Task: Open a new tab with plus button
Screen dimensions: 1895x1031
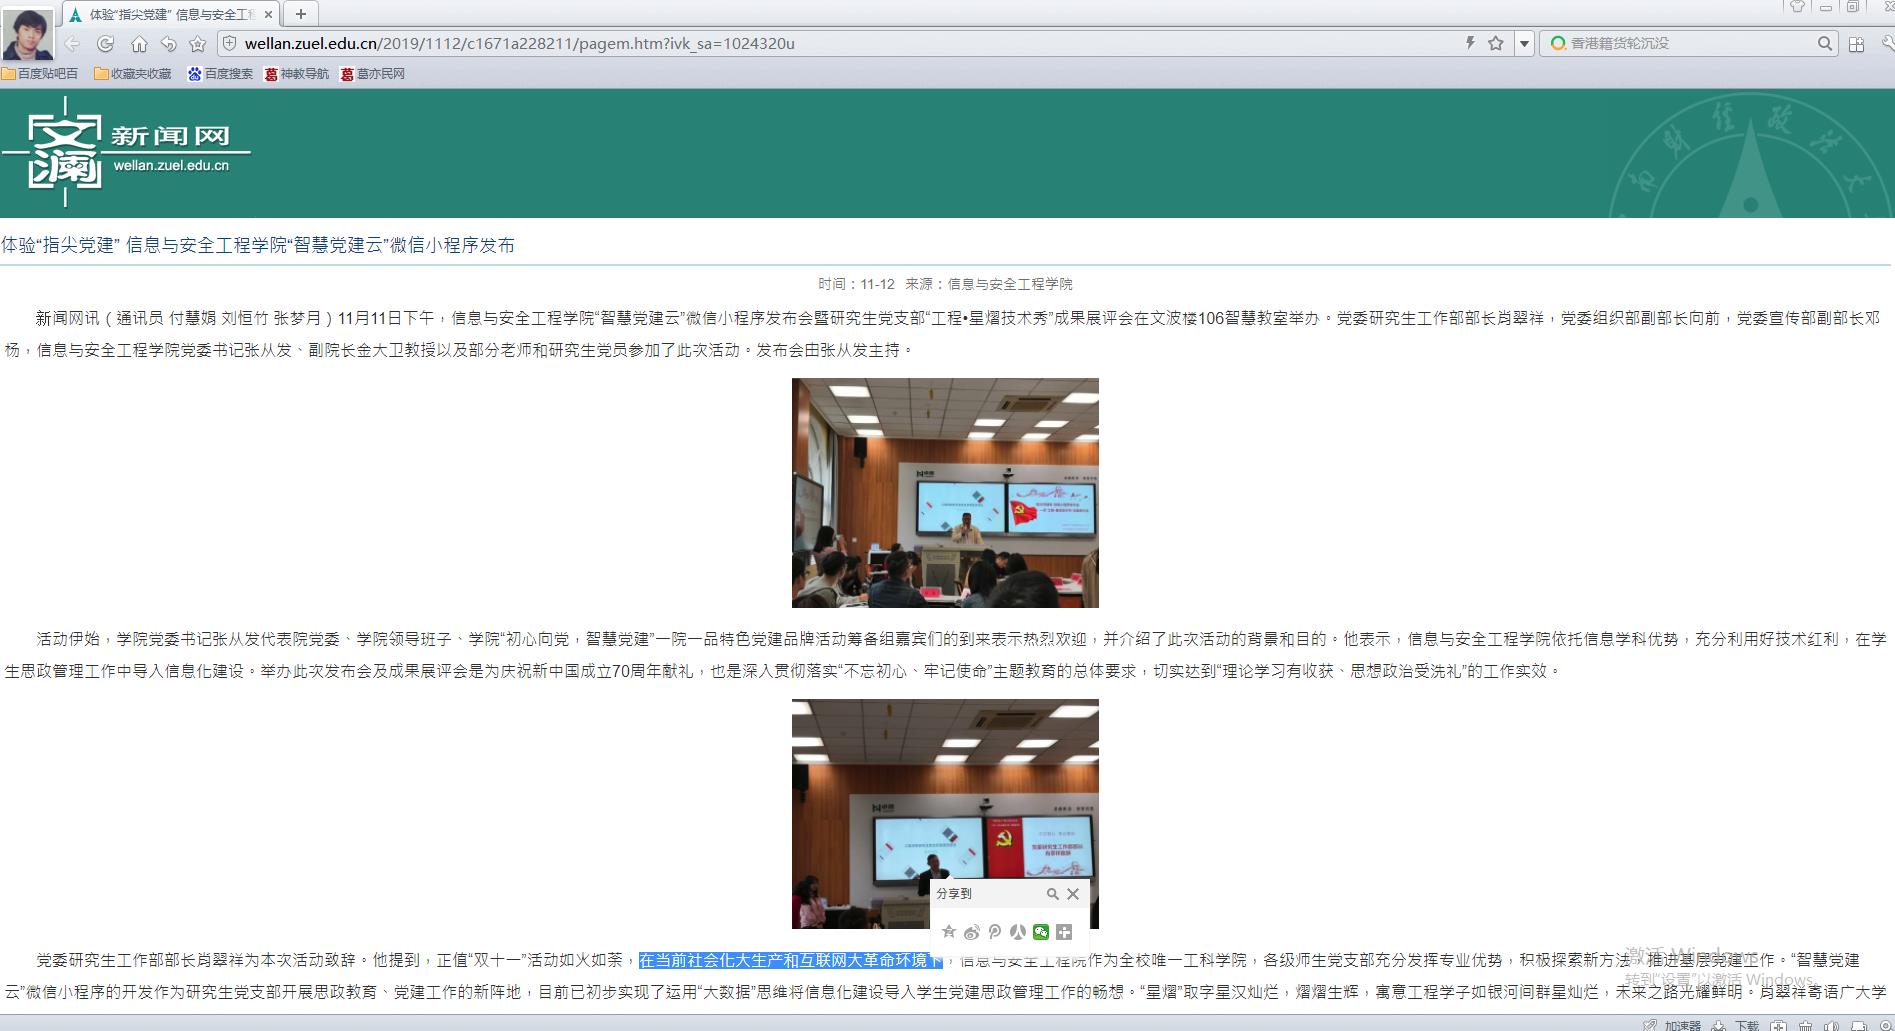Action: pos(300,14)
